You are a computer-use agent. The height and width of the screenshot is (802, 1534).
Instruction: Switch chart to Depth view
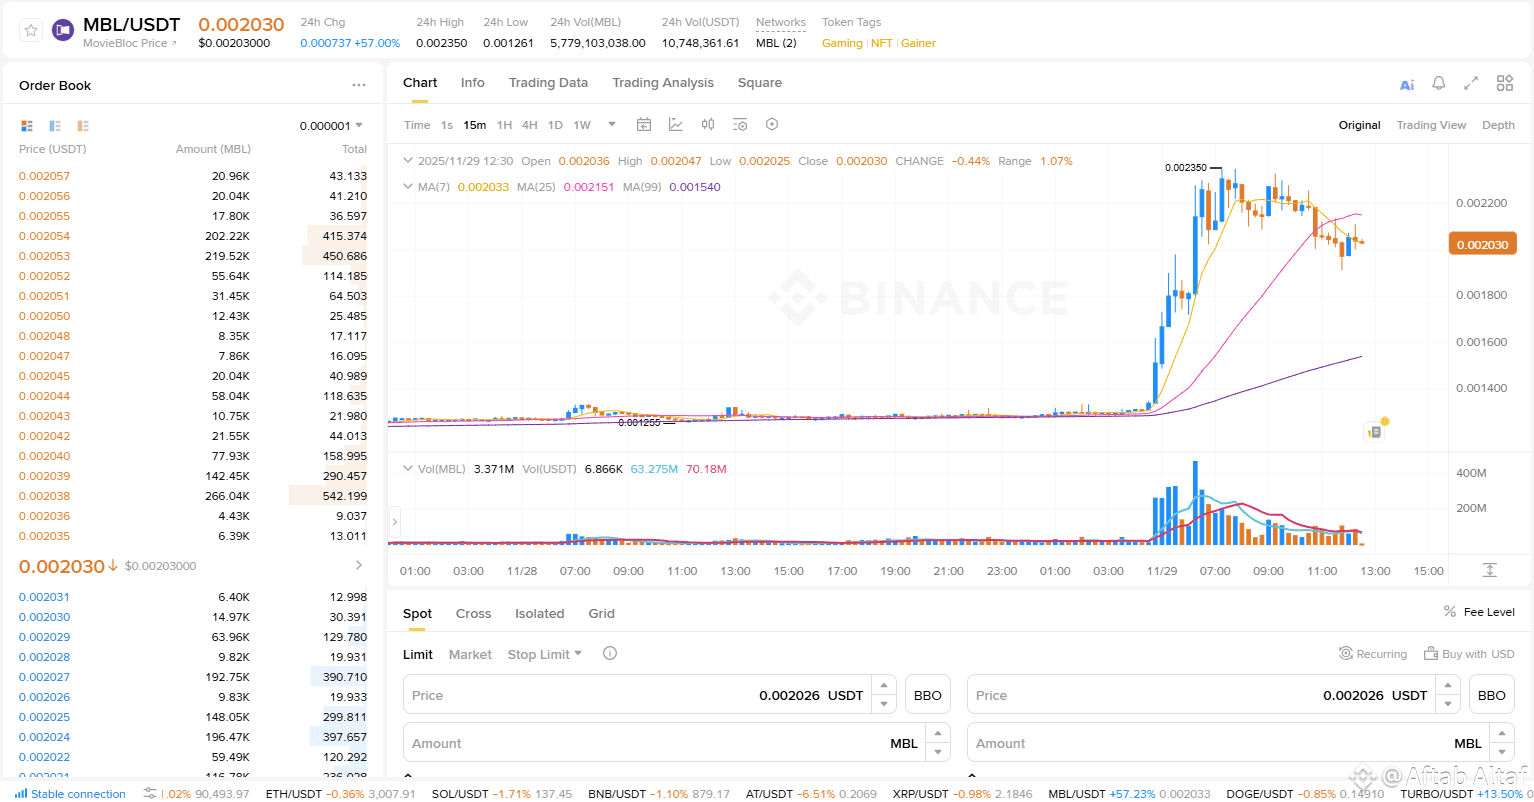pyautogui.click(x=1498, y=125)
